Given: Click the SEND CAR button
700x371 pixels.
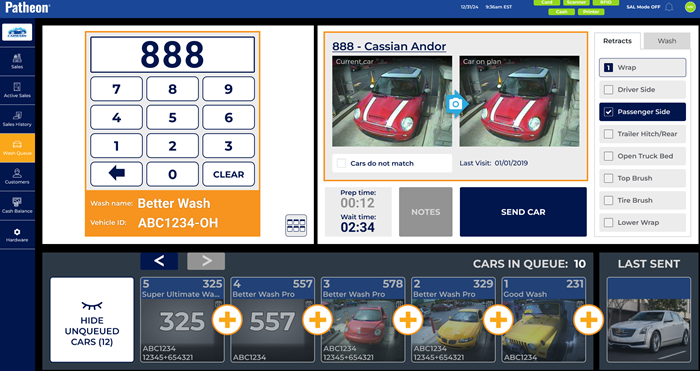Looking at the screenshot, I should (523, 212).
